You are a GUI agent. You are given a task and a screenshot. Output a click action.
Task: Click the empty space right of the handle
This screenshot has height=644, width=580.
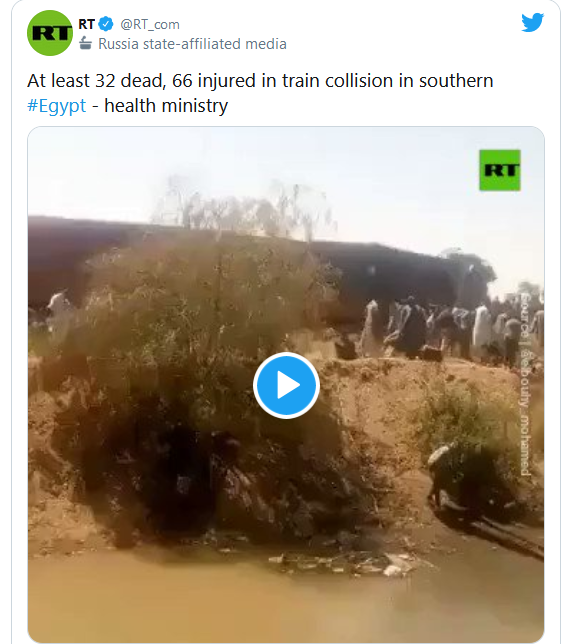click(349, 25)
